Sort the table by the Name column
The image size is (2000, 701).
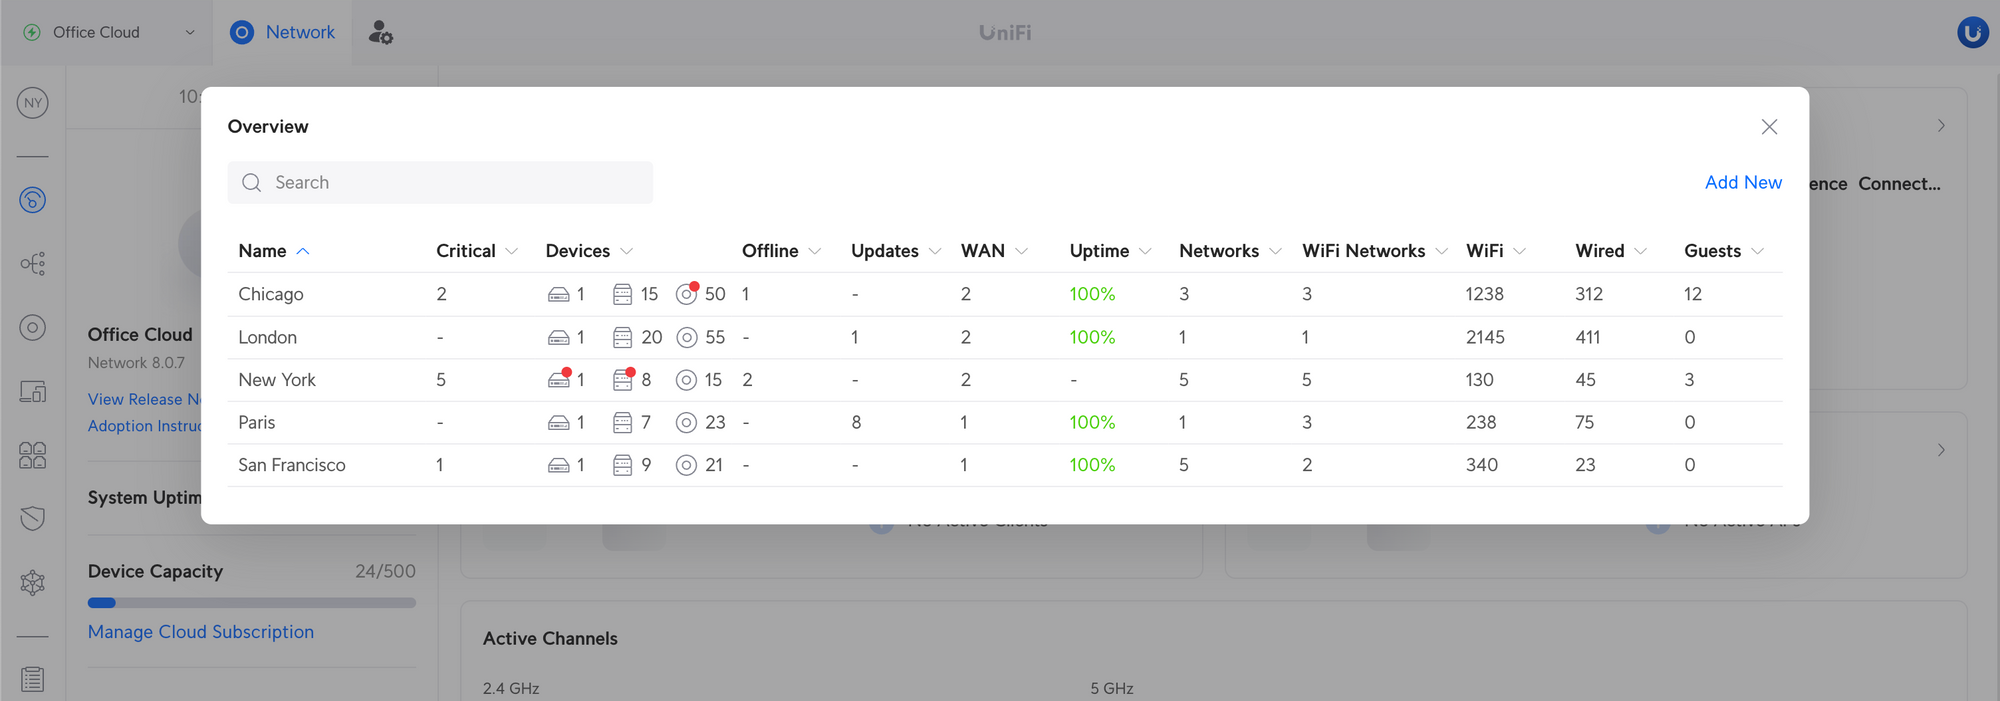[x=263, y=251]
